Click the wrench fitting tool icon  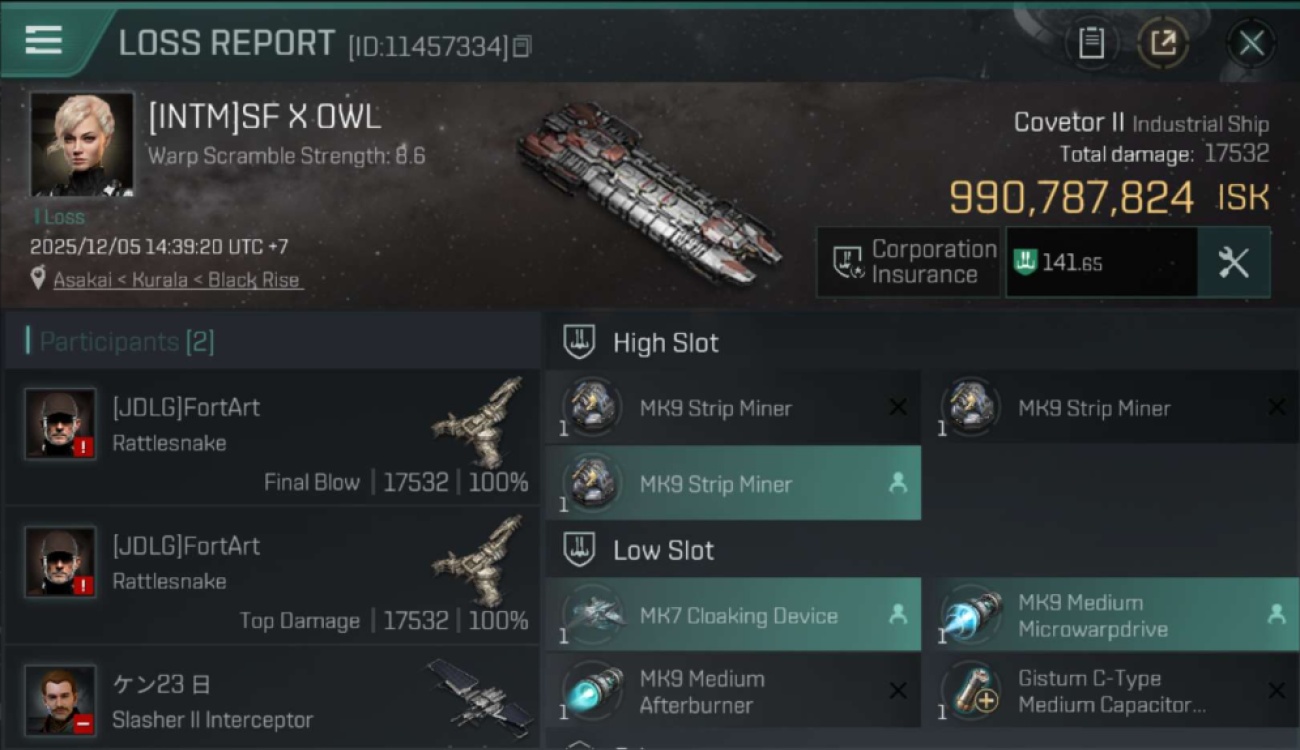[1234, 262]
